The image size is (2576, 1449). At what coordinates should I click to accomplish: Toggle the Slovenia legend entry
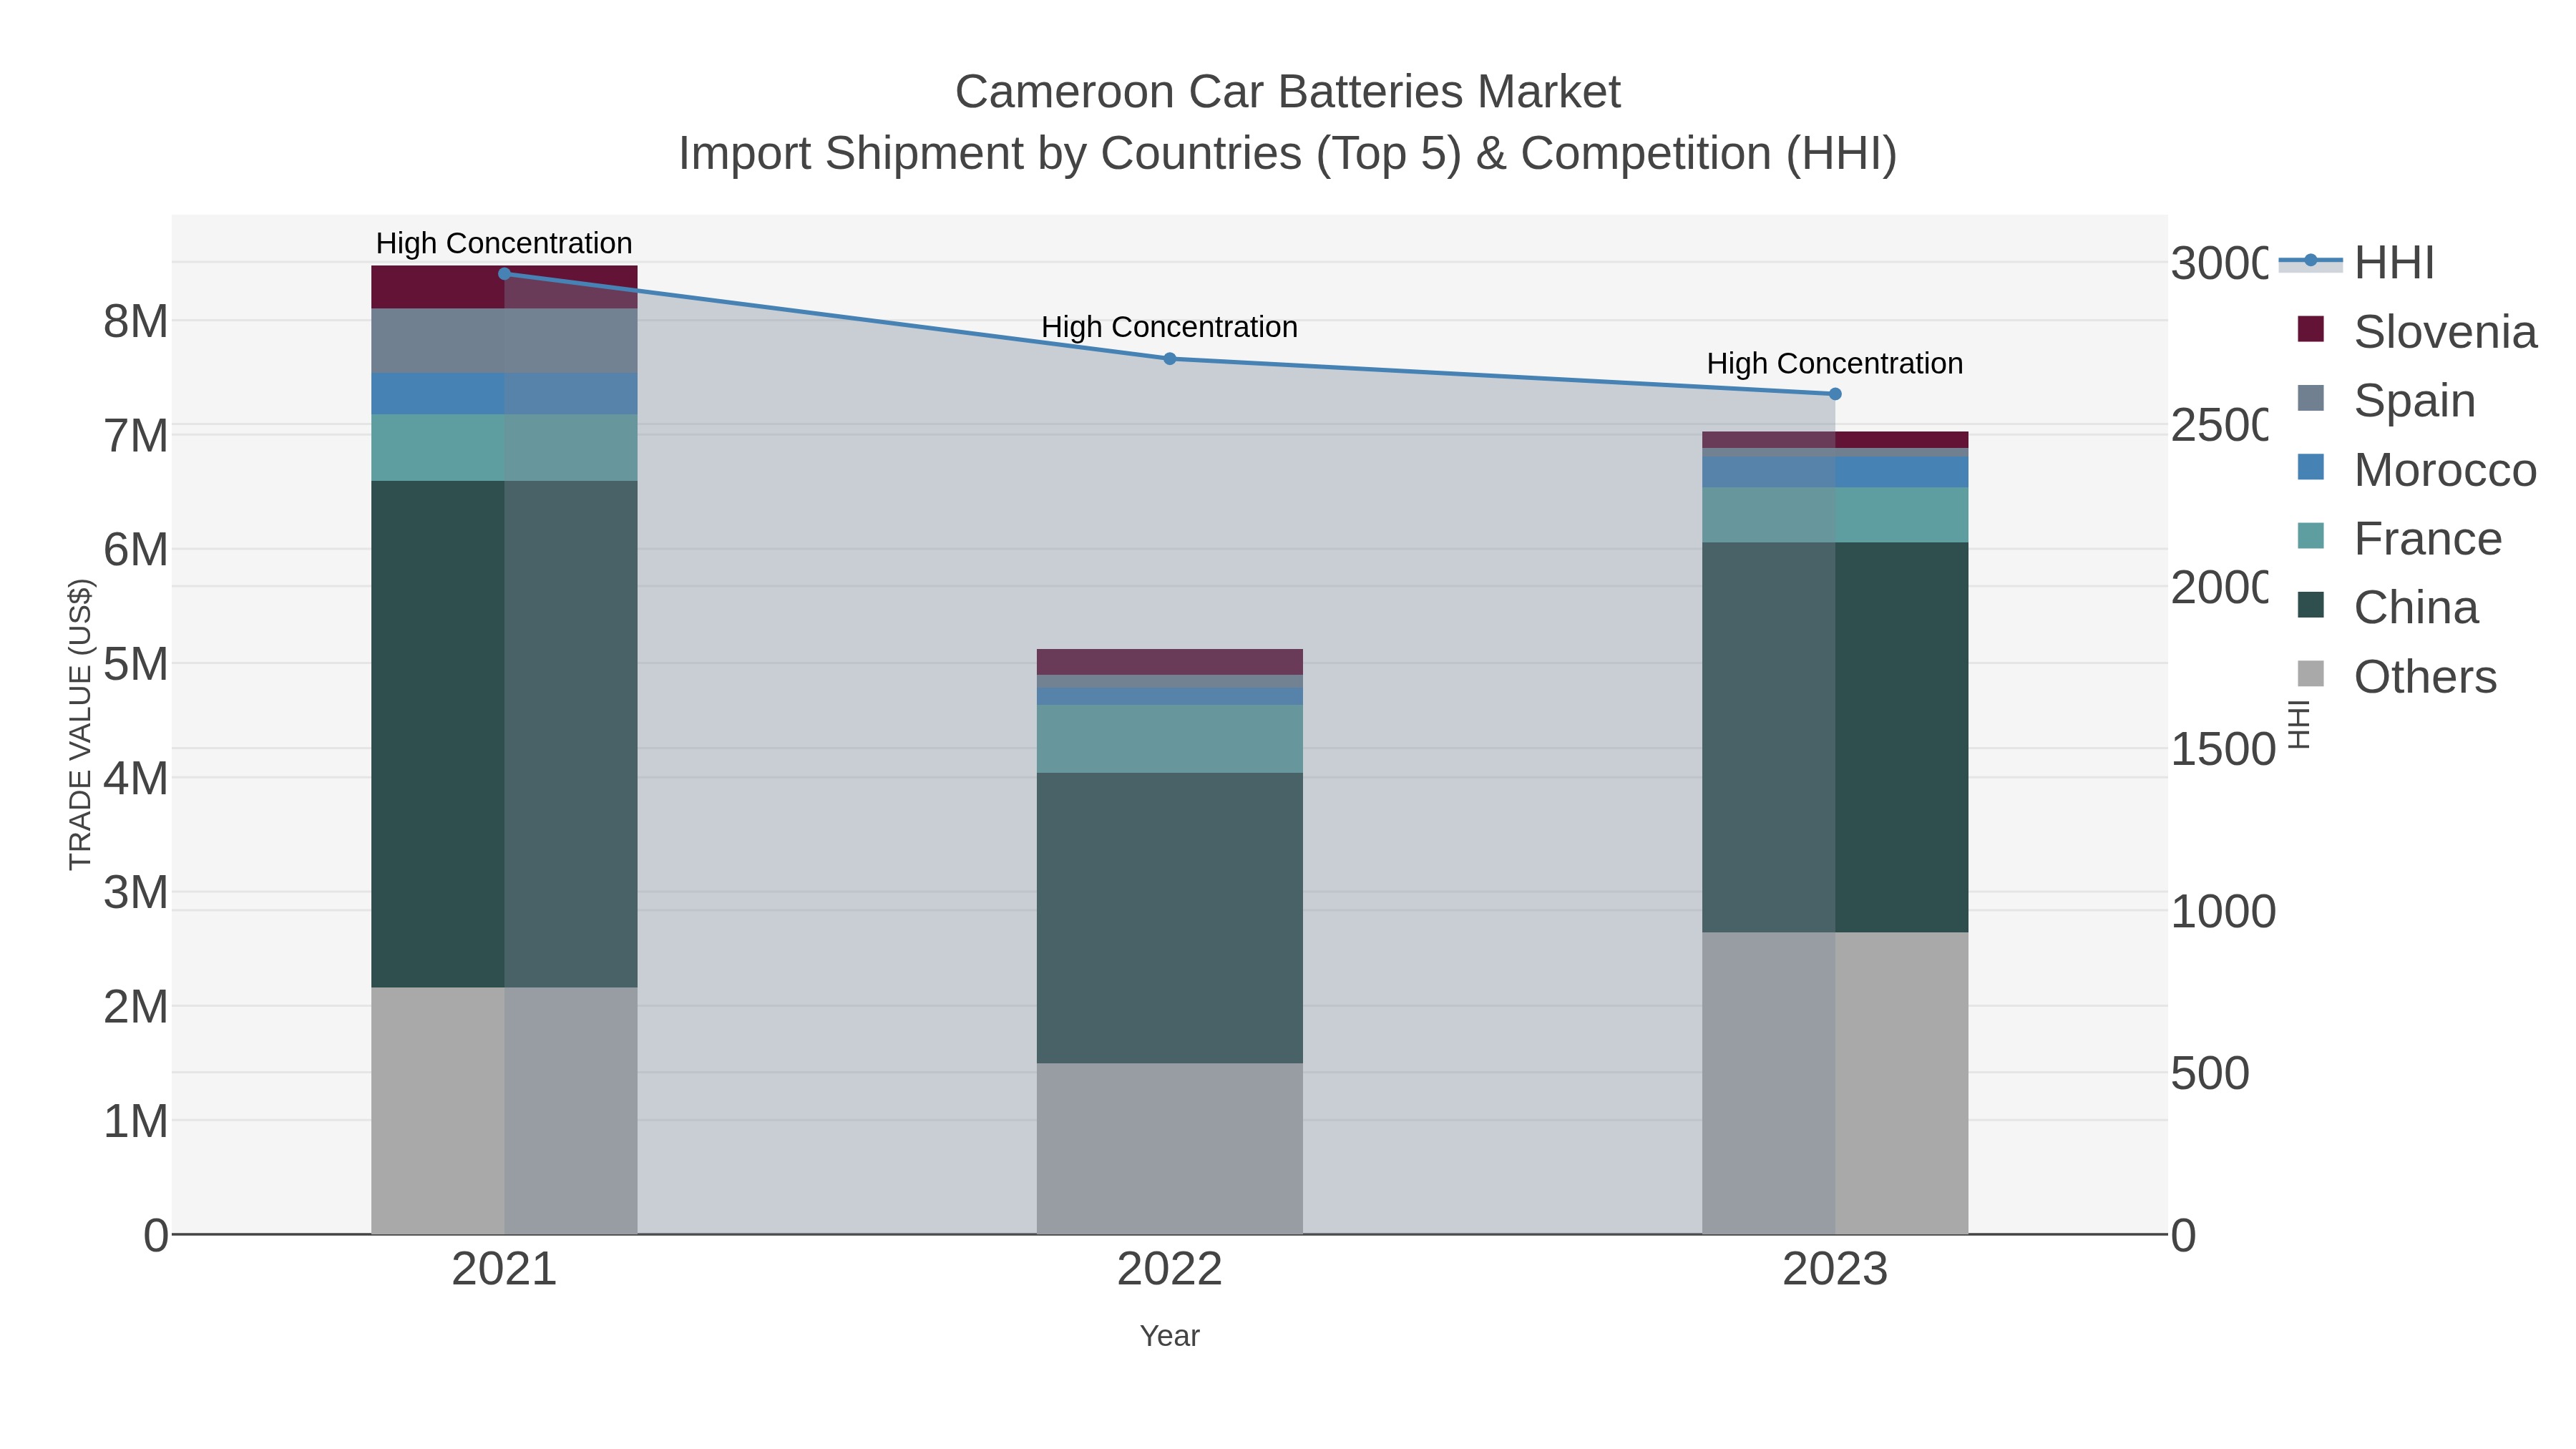pos(2417,331)
